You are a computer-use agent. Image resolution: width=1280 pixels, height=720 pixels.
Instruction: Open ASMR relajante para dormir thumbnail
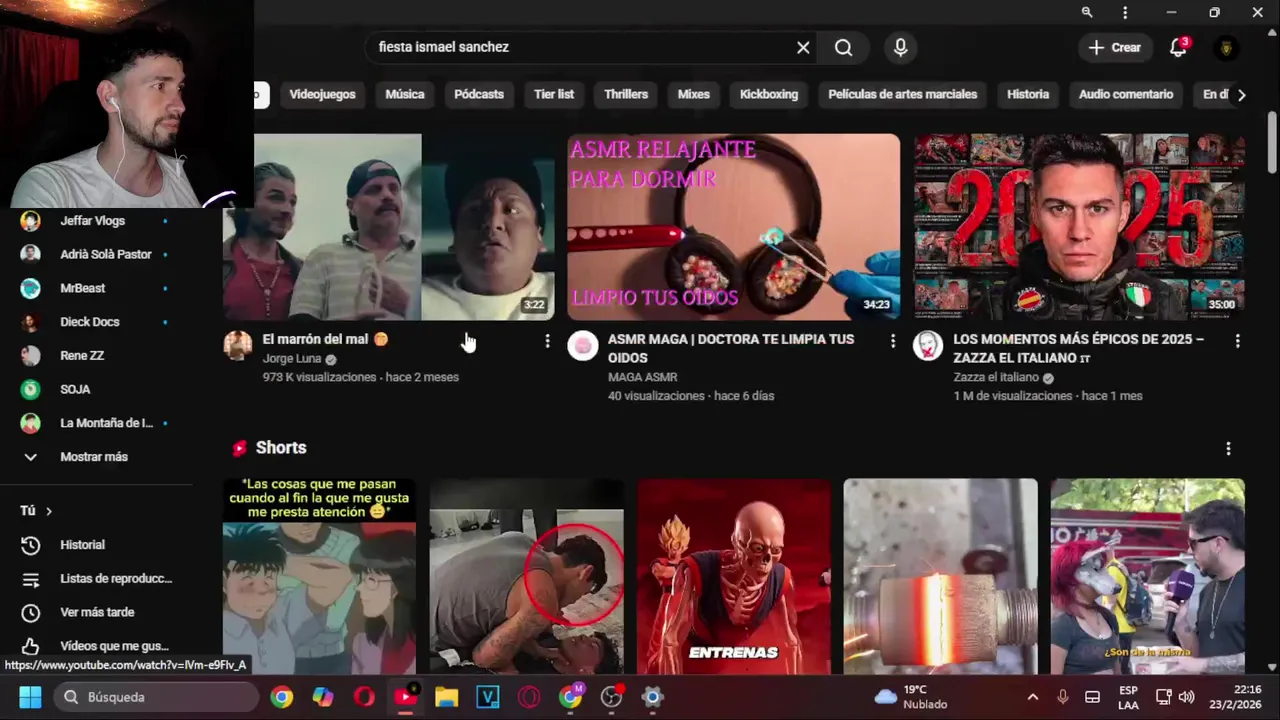tap(734, 227)
